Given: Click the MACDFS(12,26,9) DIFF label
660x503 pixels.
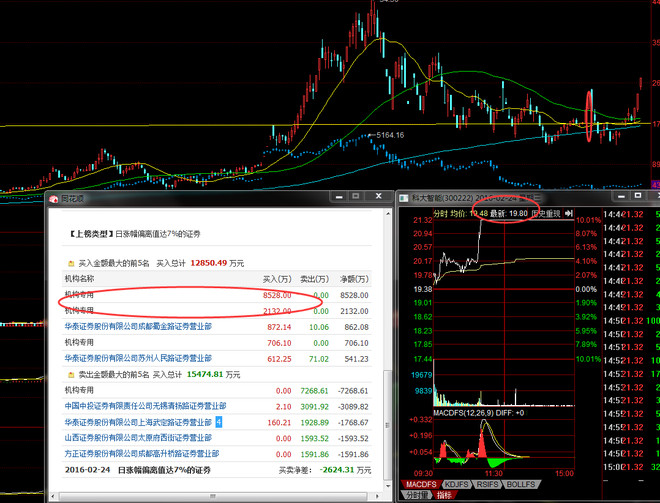Looking at the screenshot, I should [479, 413].
